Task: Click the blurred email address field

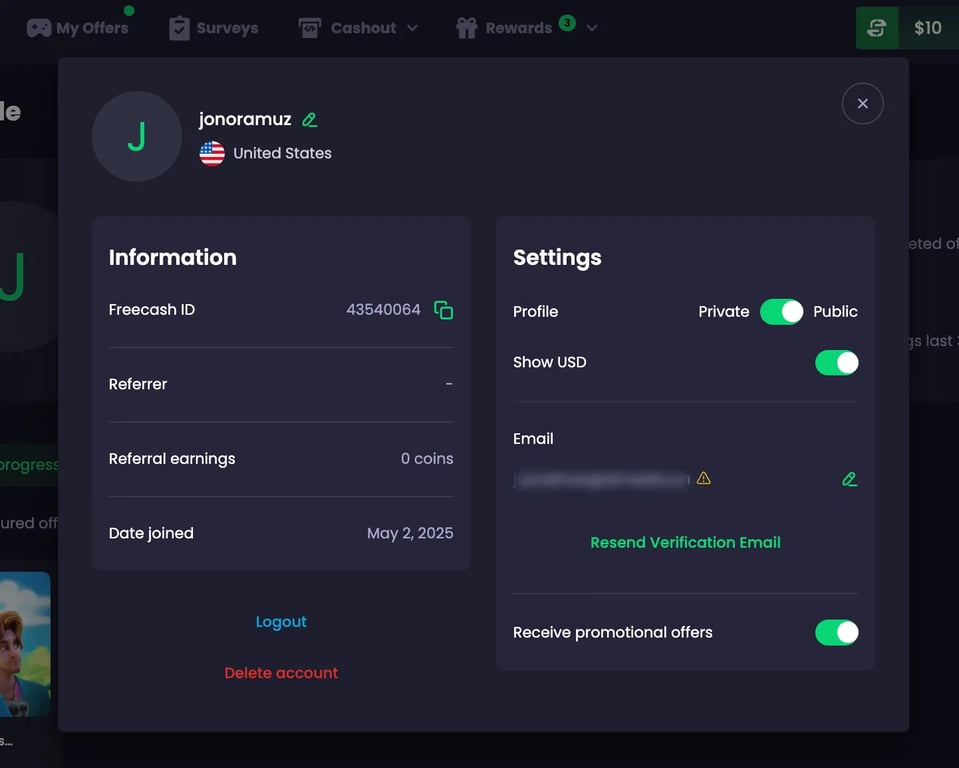Action: (602, 480)
